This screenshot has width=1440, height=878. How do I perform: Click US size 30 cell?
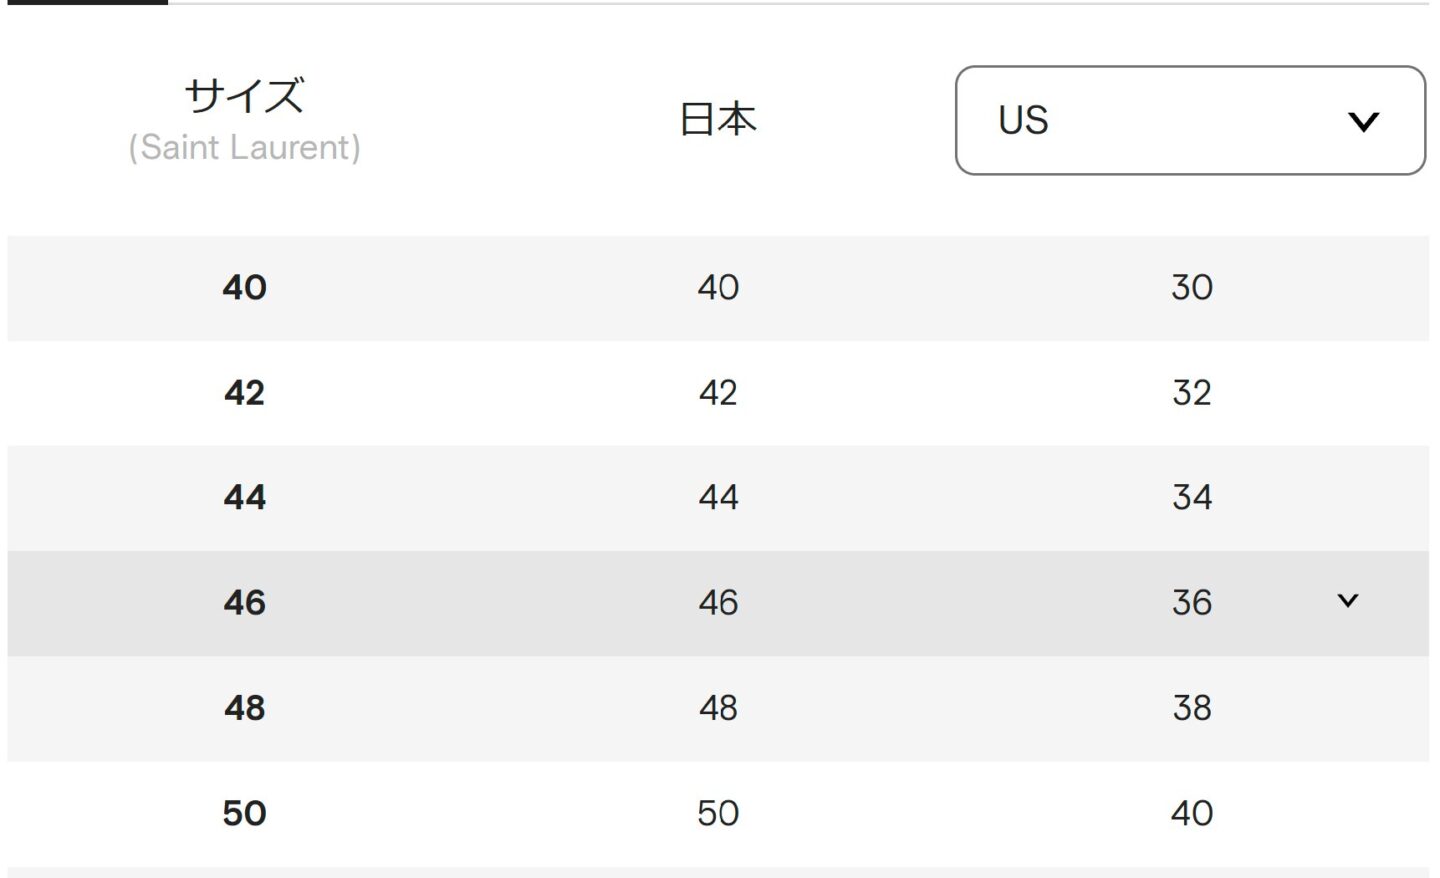coord(1191,288)
